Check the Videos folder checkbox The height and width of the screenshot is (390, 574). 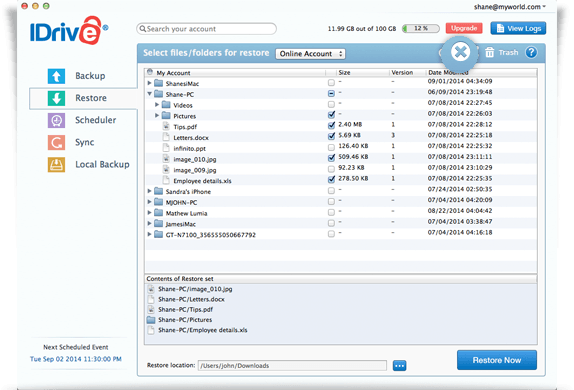[x=331, y=104]
